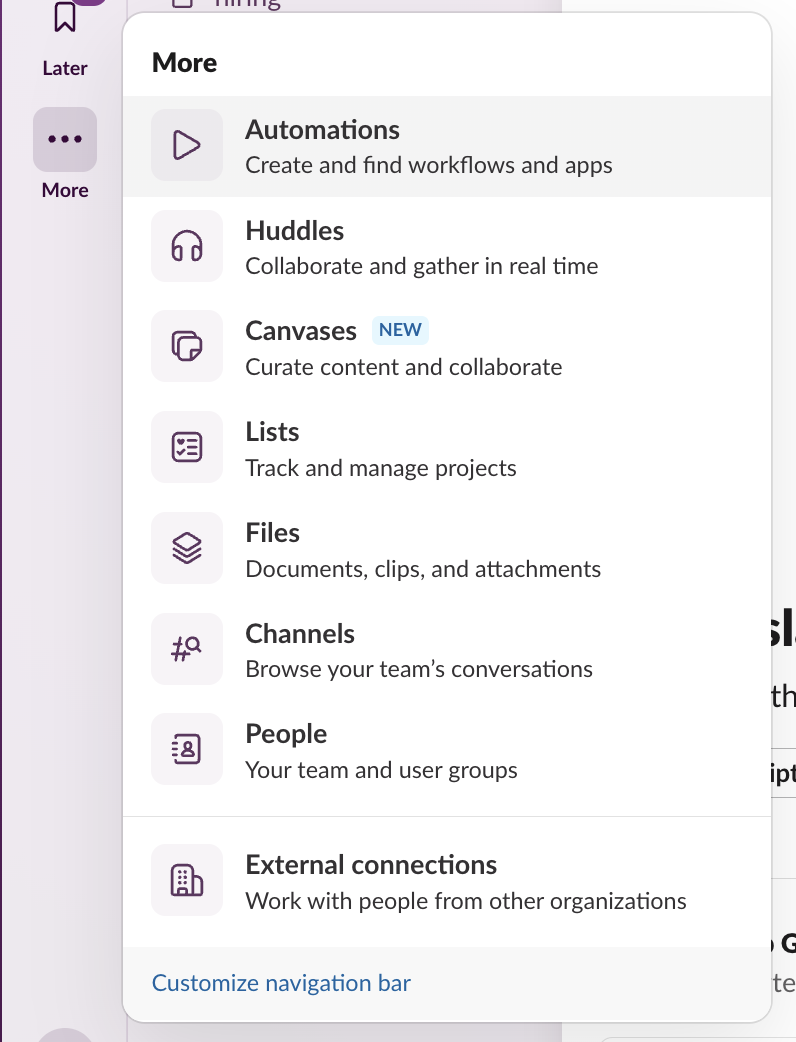Click the NEW badge beside Canvases

400,330
